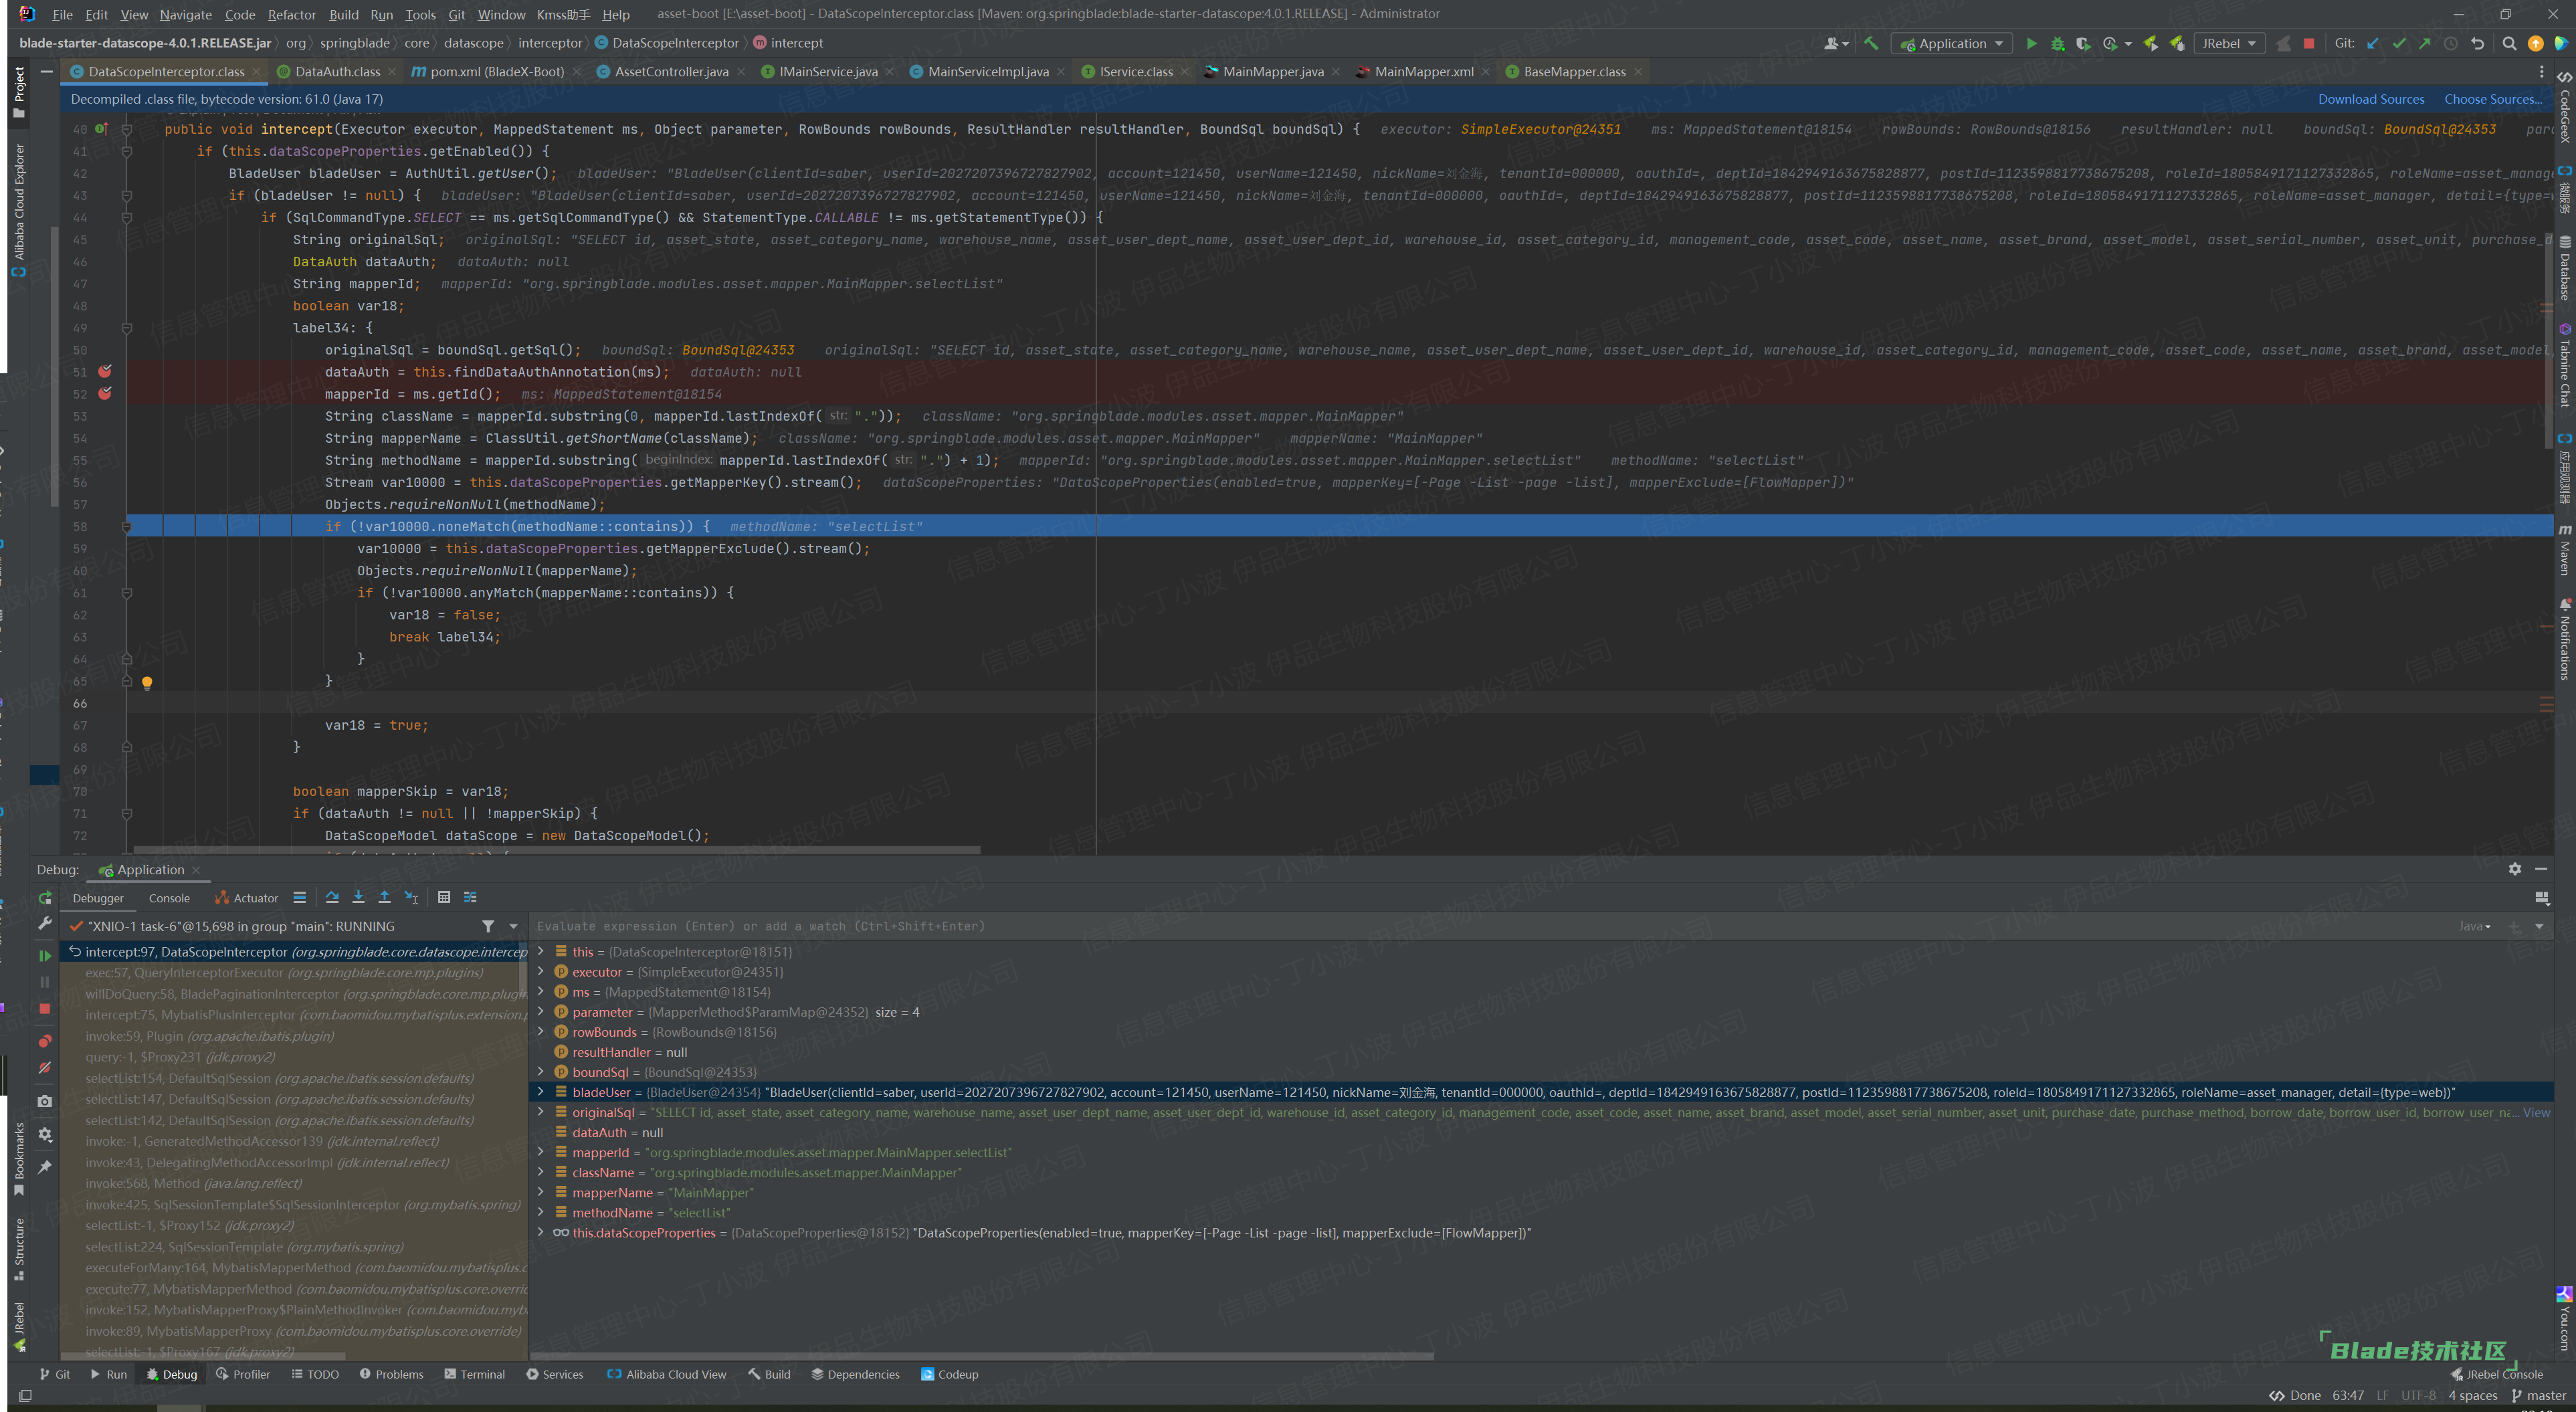Click master git branch in status bar
Image resolution: width=2576 pixels, height=1412 pixels.
point(2538,1395)
